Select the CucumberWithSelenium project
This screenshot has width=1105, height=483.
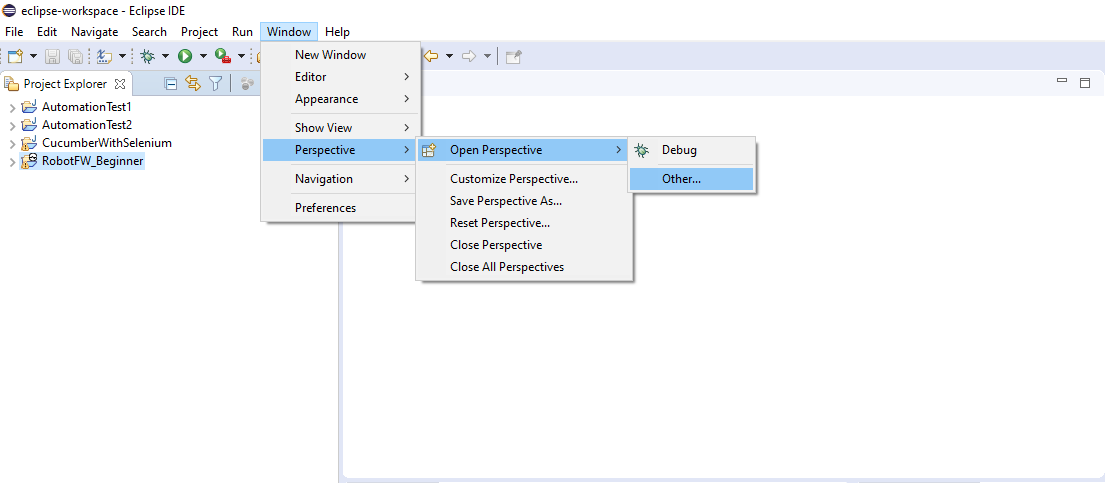106,142
